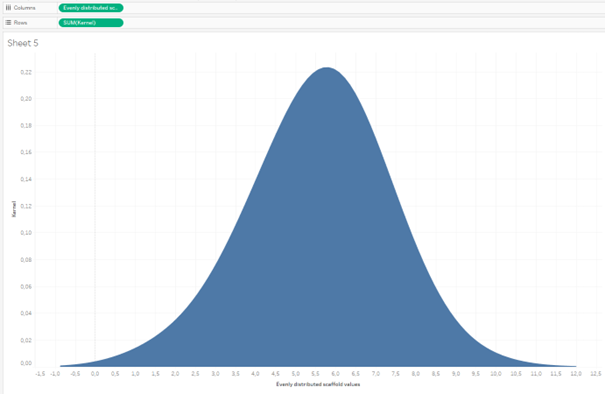Screen dimensions: 605x394
Task: Select the Evenly distributed sc.. pill
Action: pyautogui.click(x=91, y=8)
